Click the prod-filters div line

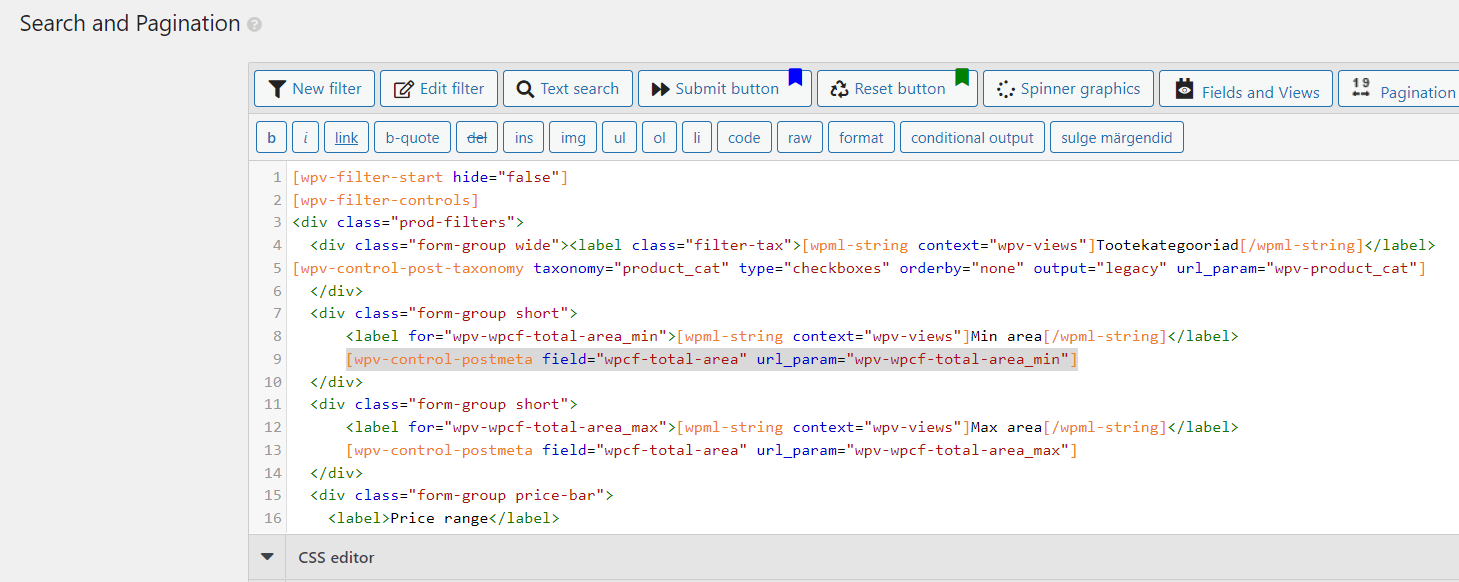408,222
